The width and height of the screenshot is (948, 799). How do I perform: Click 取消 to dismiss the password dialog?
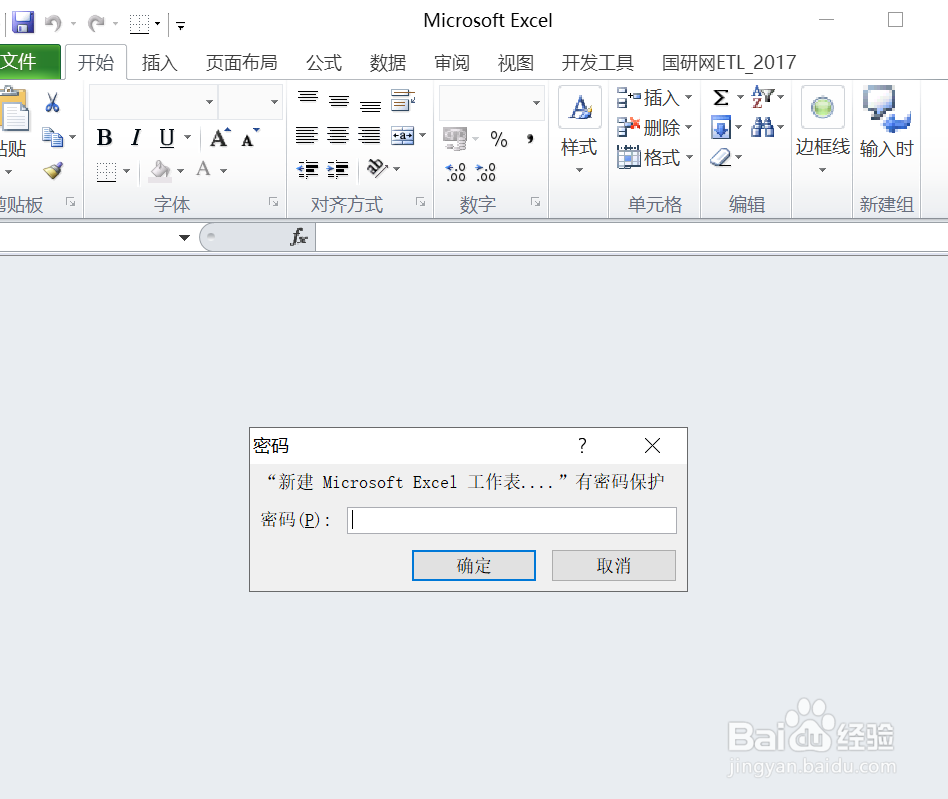pos(613,565)
